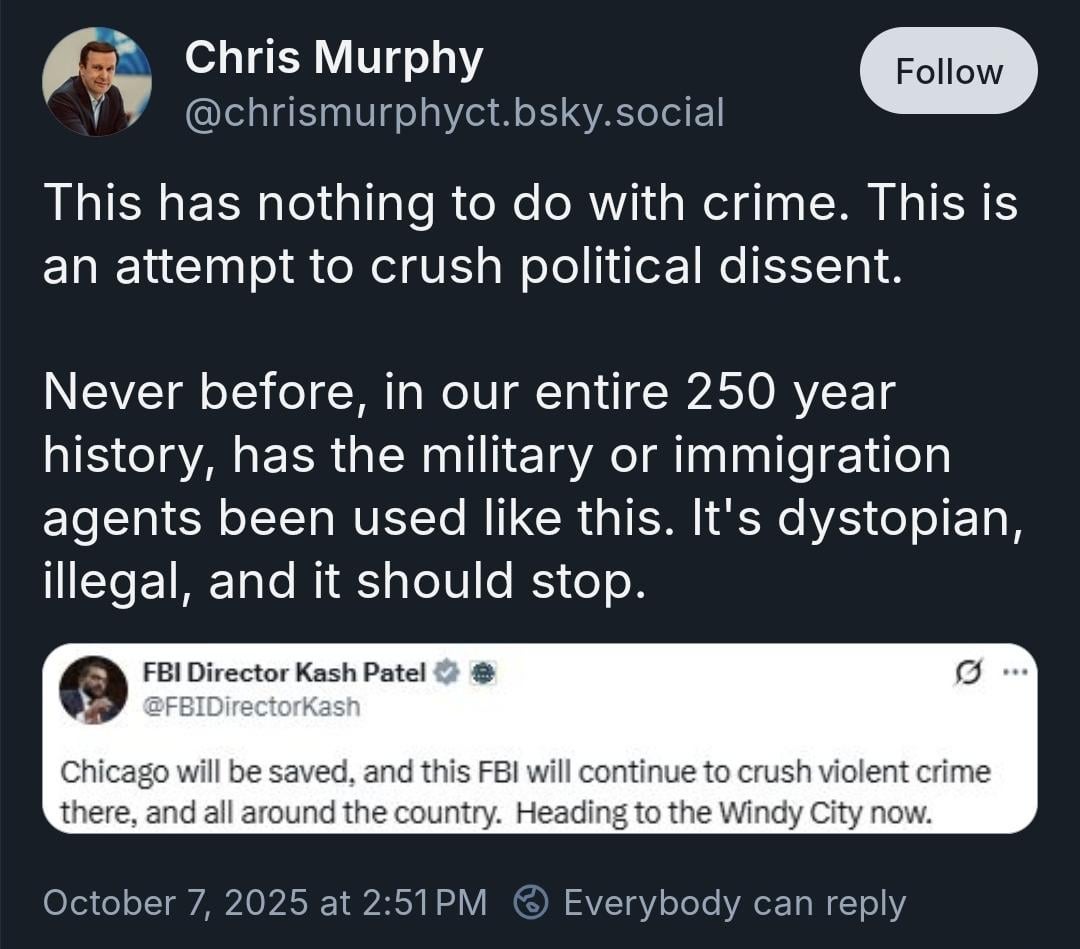Click the FBI seal affiliation badge
The width and height of the screenshot is (1080, 949).
point(482,674)
